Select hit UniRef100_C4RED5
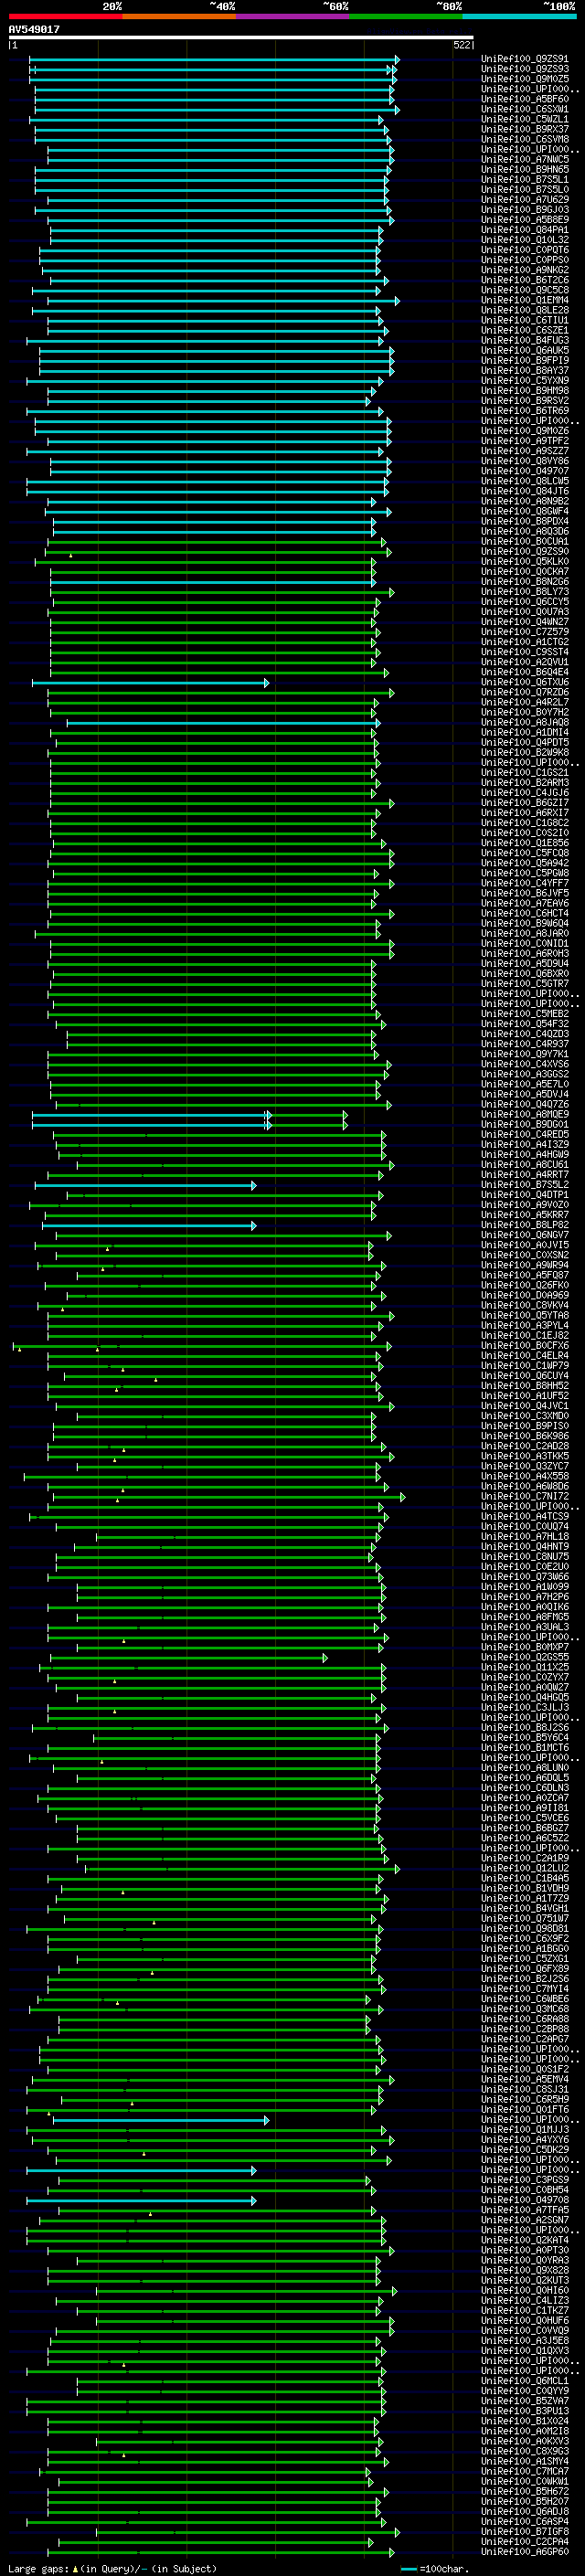585x2576 pixels. point(525,1136)
